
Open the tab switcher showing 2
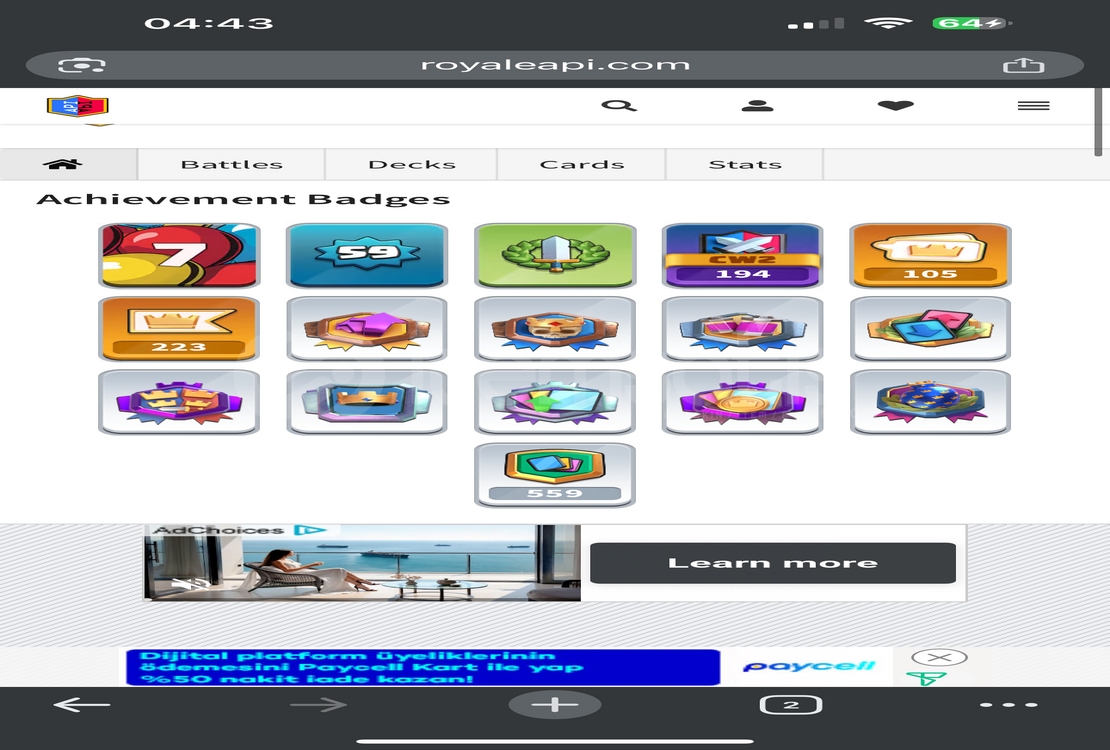(791, 705)
